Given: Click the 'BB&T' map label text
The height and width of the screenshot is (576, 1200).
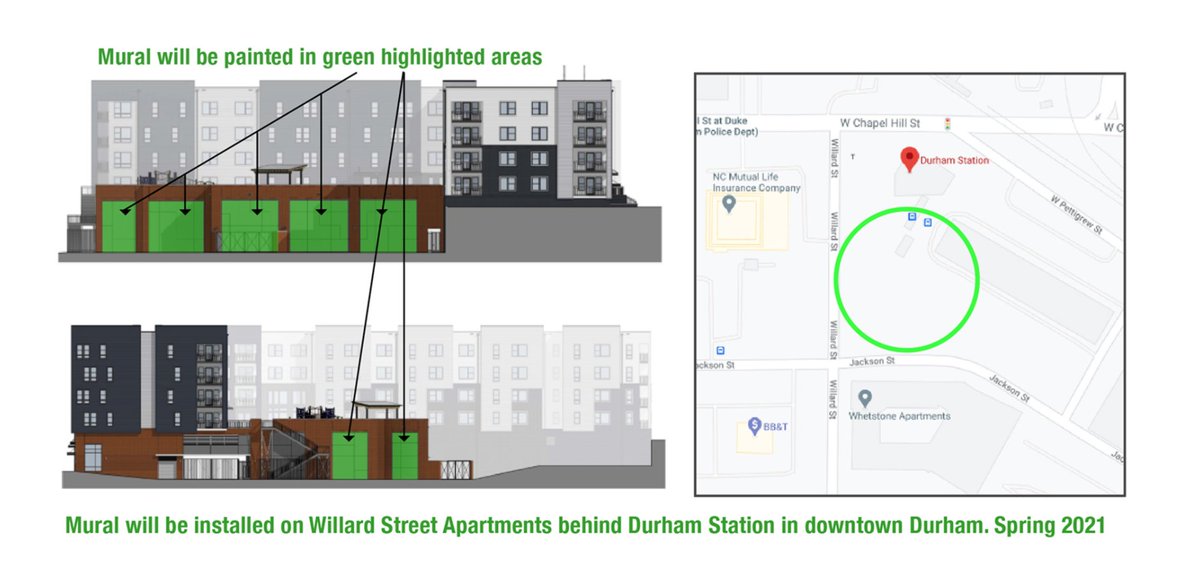Looking at the screenshot, I should 776,426.
